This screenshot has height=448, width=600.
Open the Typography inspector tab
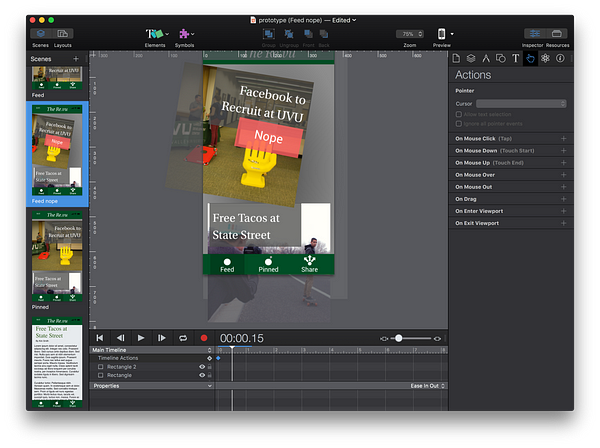click(515, 58)
